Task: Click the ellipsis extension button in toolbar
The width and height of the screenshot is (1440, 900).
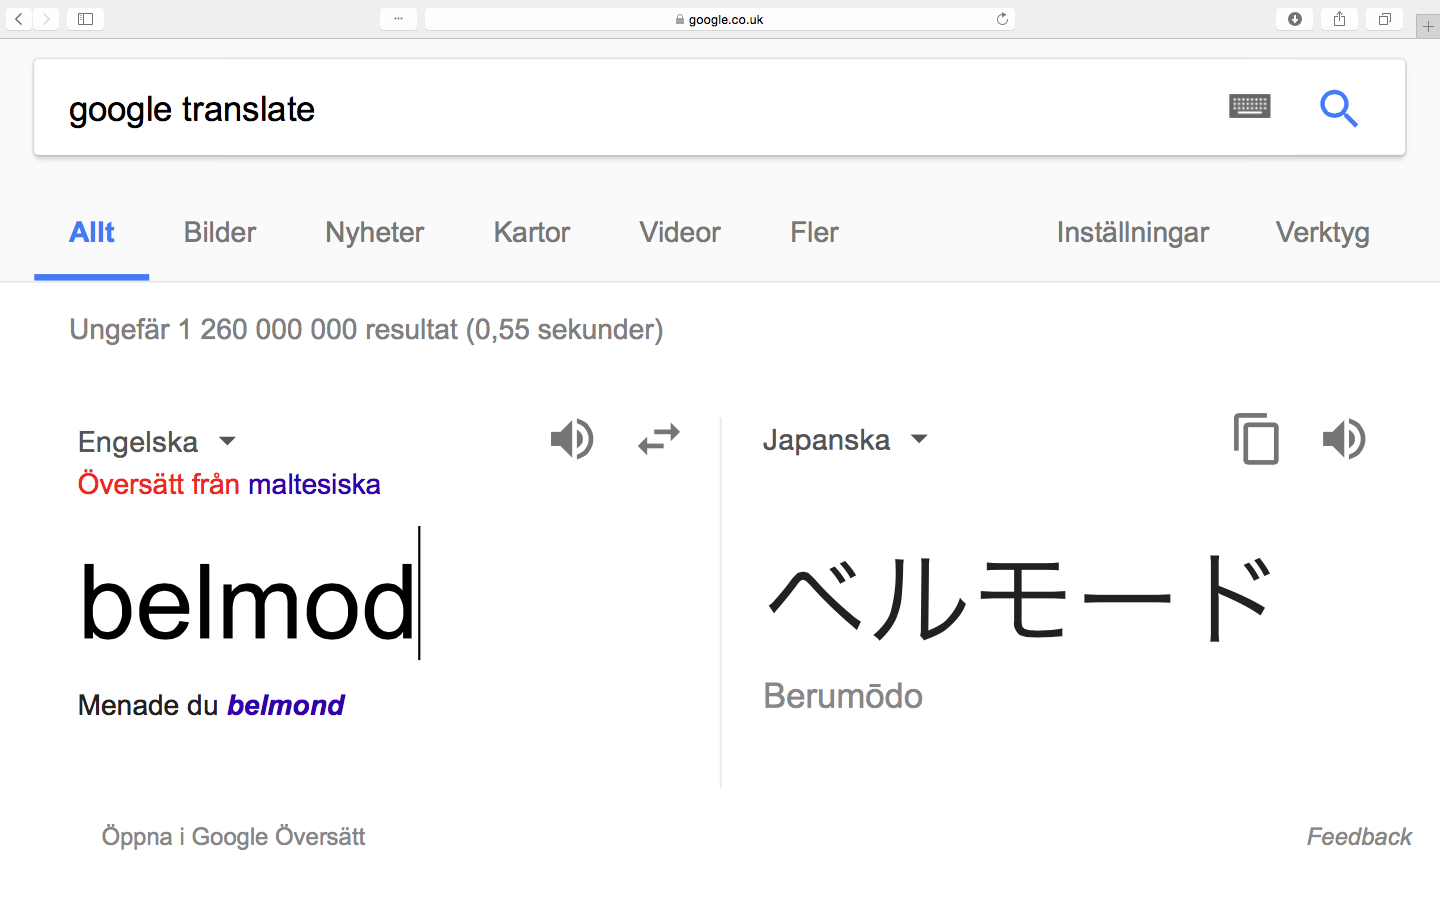Action: coord(398,19)
